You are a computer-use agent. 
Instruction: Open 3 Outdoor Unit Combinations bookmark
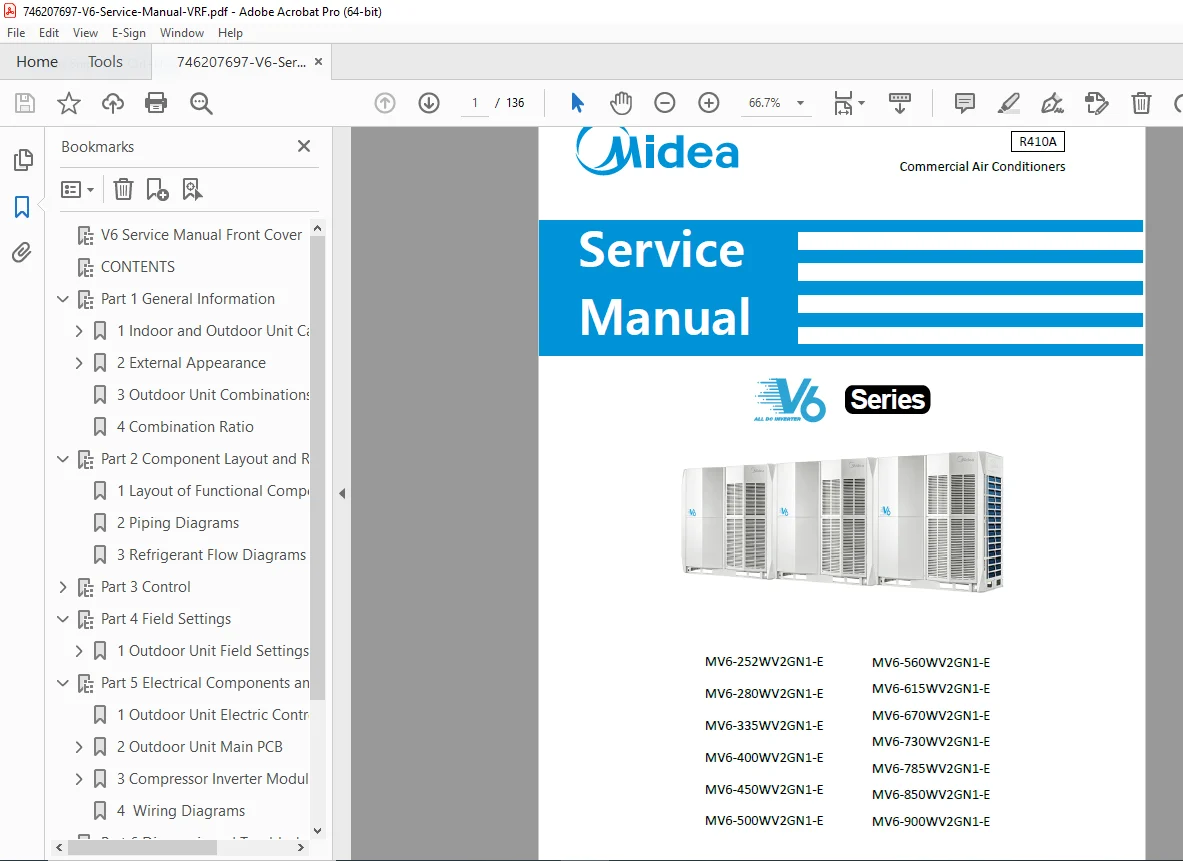[x=213, y=395]
